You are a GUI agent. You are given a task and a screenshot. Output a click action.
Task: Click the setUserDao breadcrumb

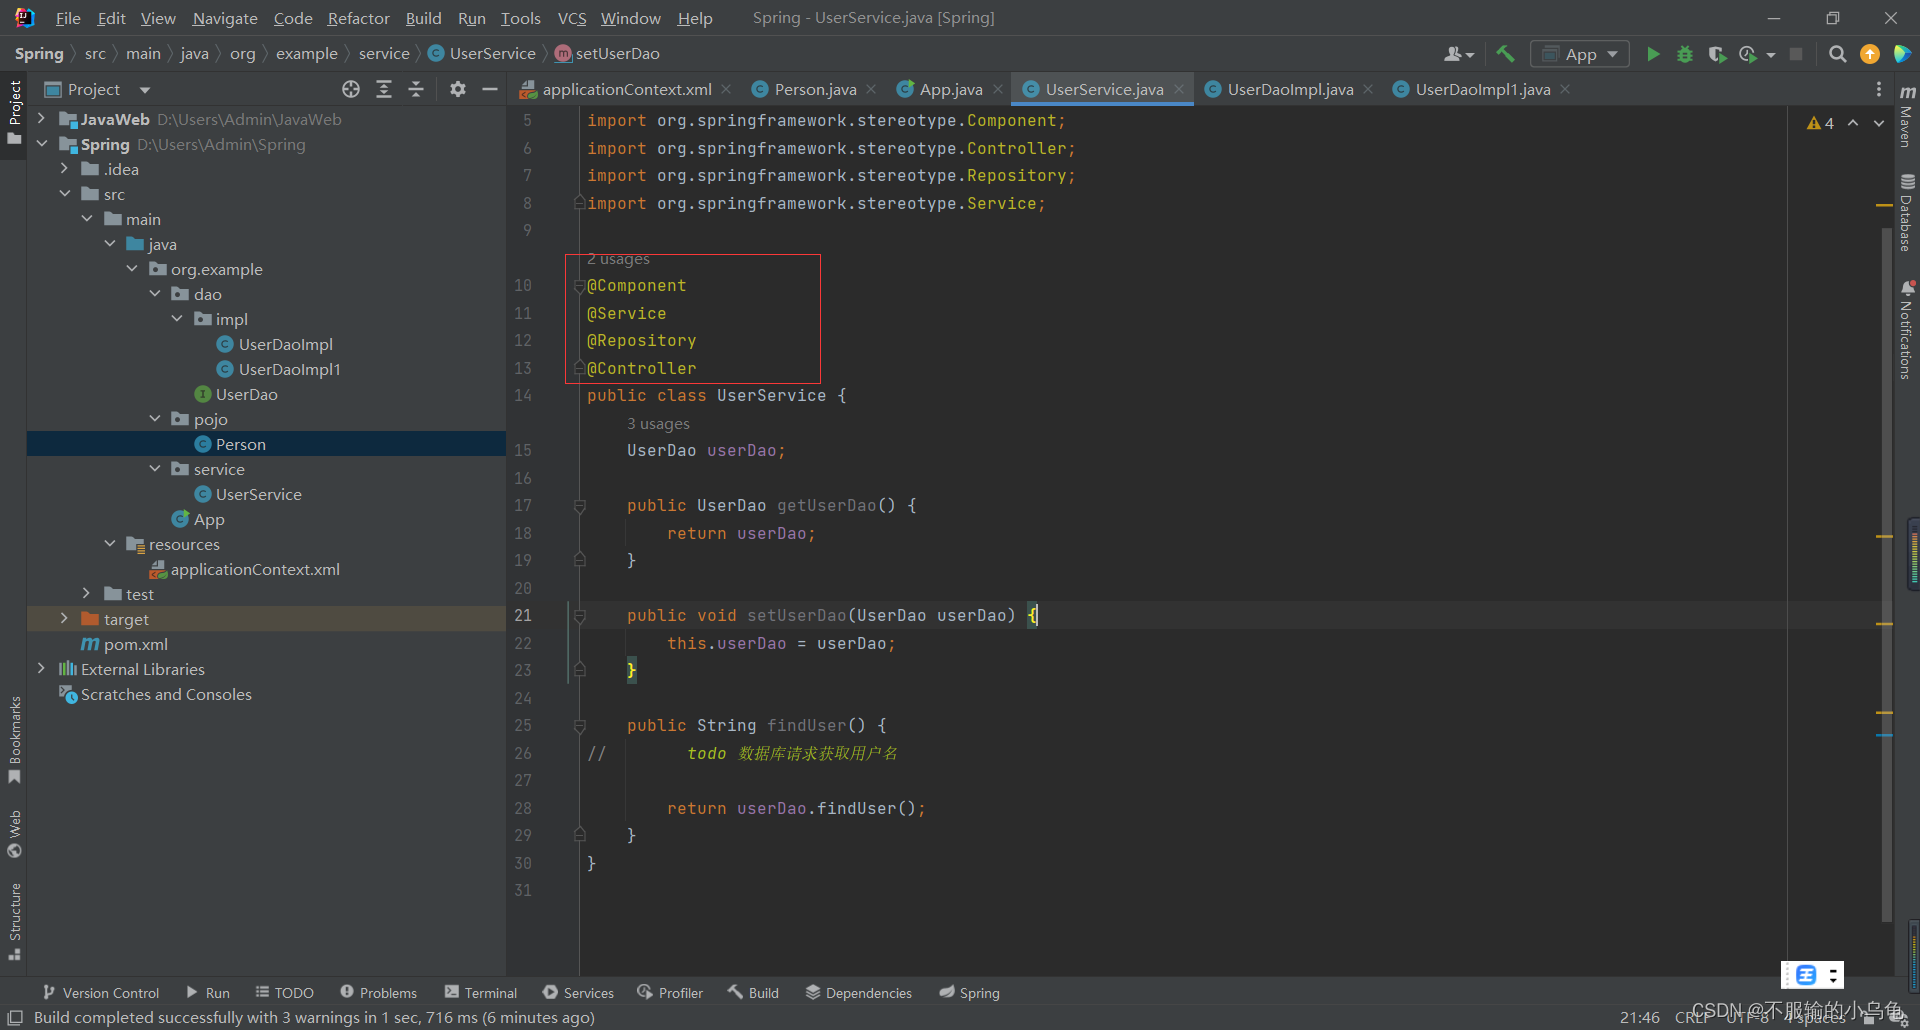608,54
